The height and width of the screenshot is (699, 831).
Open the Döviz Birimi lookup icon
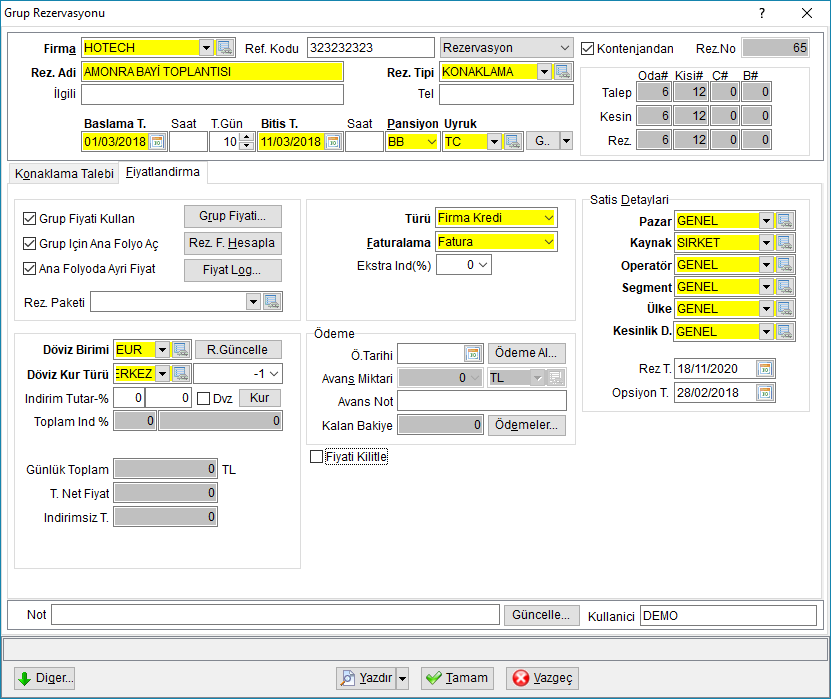(x=181, y=349)
